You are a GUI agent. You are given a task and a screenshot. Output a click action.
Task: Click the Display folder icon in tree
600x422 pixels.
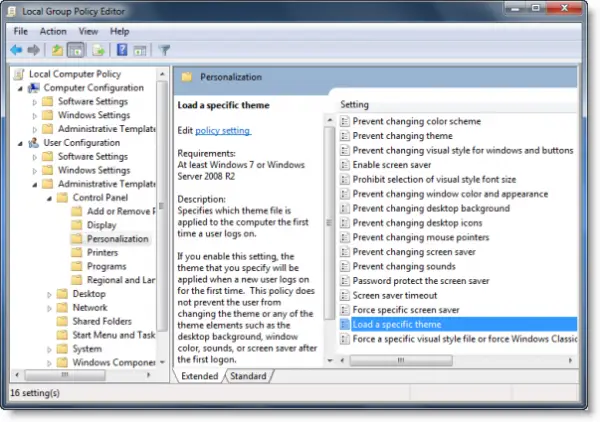tap(77, 225)
